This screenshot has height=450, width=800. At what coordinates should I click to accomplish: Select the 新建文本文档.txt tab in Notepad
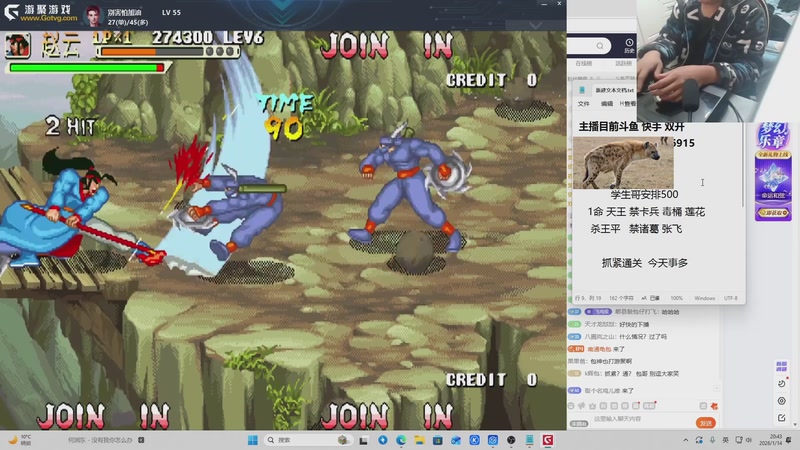[x=614, y=90]
